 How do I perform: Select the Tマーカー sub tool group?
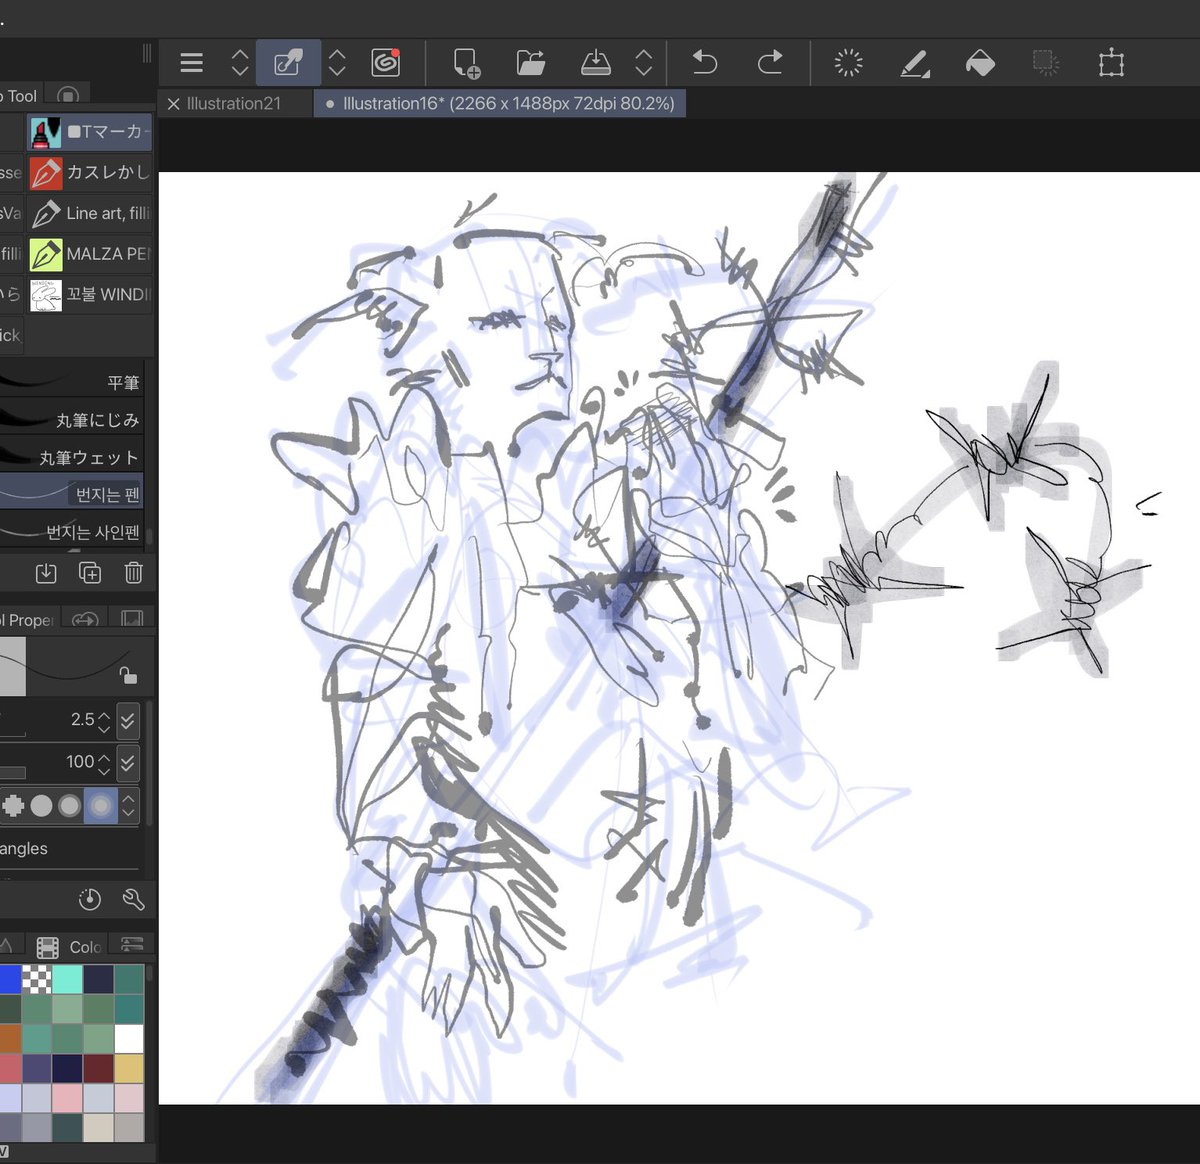click(x=89, y=132)
